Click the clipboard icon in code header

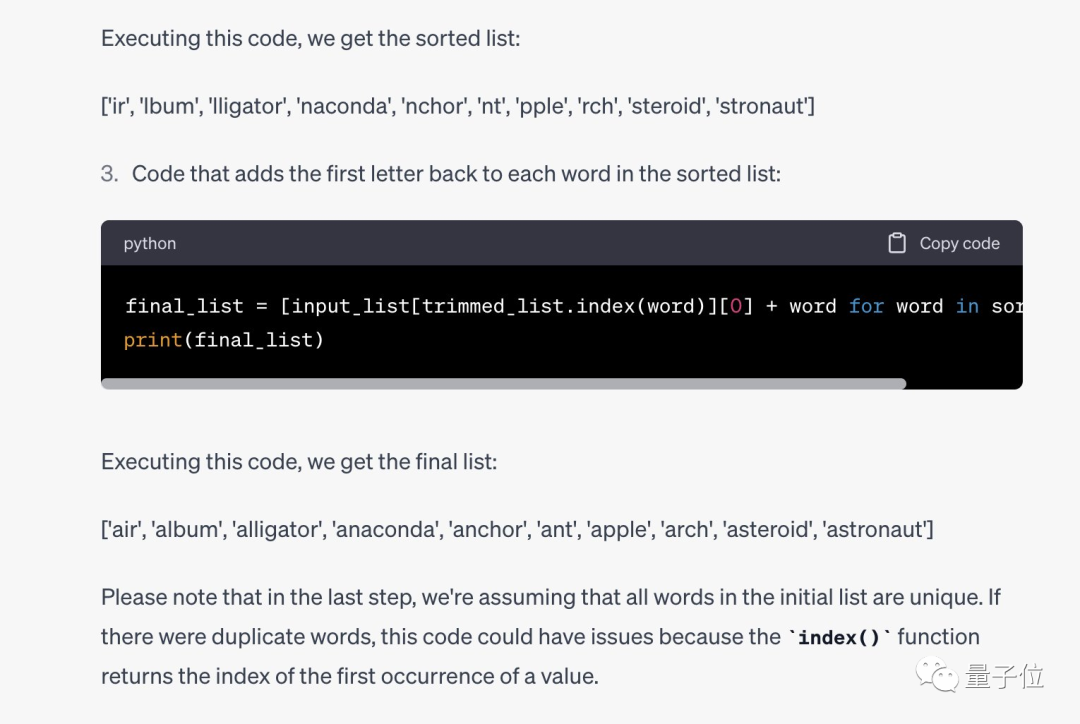897,243
